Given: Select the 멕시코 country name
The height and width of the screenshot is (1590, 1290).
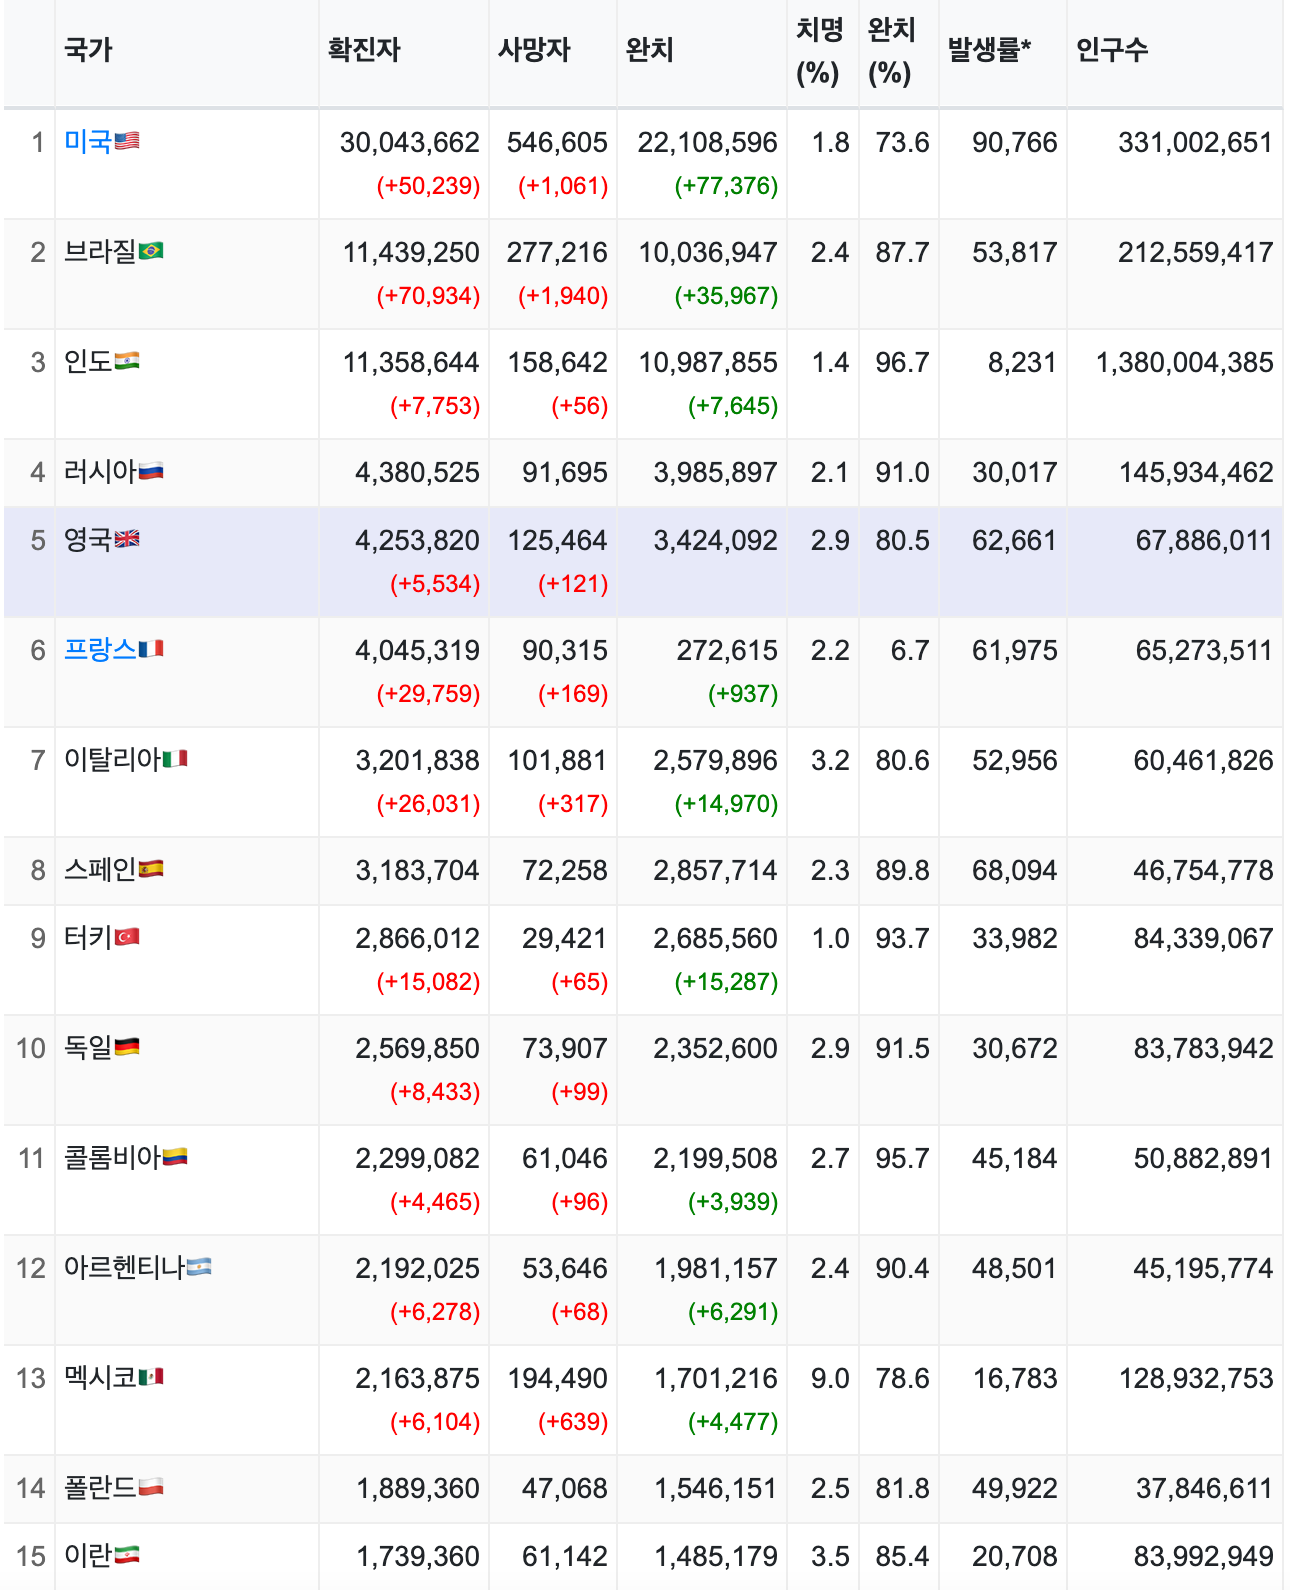Looking at the screenshot, I should tap(100, 1377).
